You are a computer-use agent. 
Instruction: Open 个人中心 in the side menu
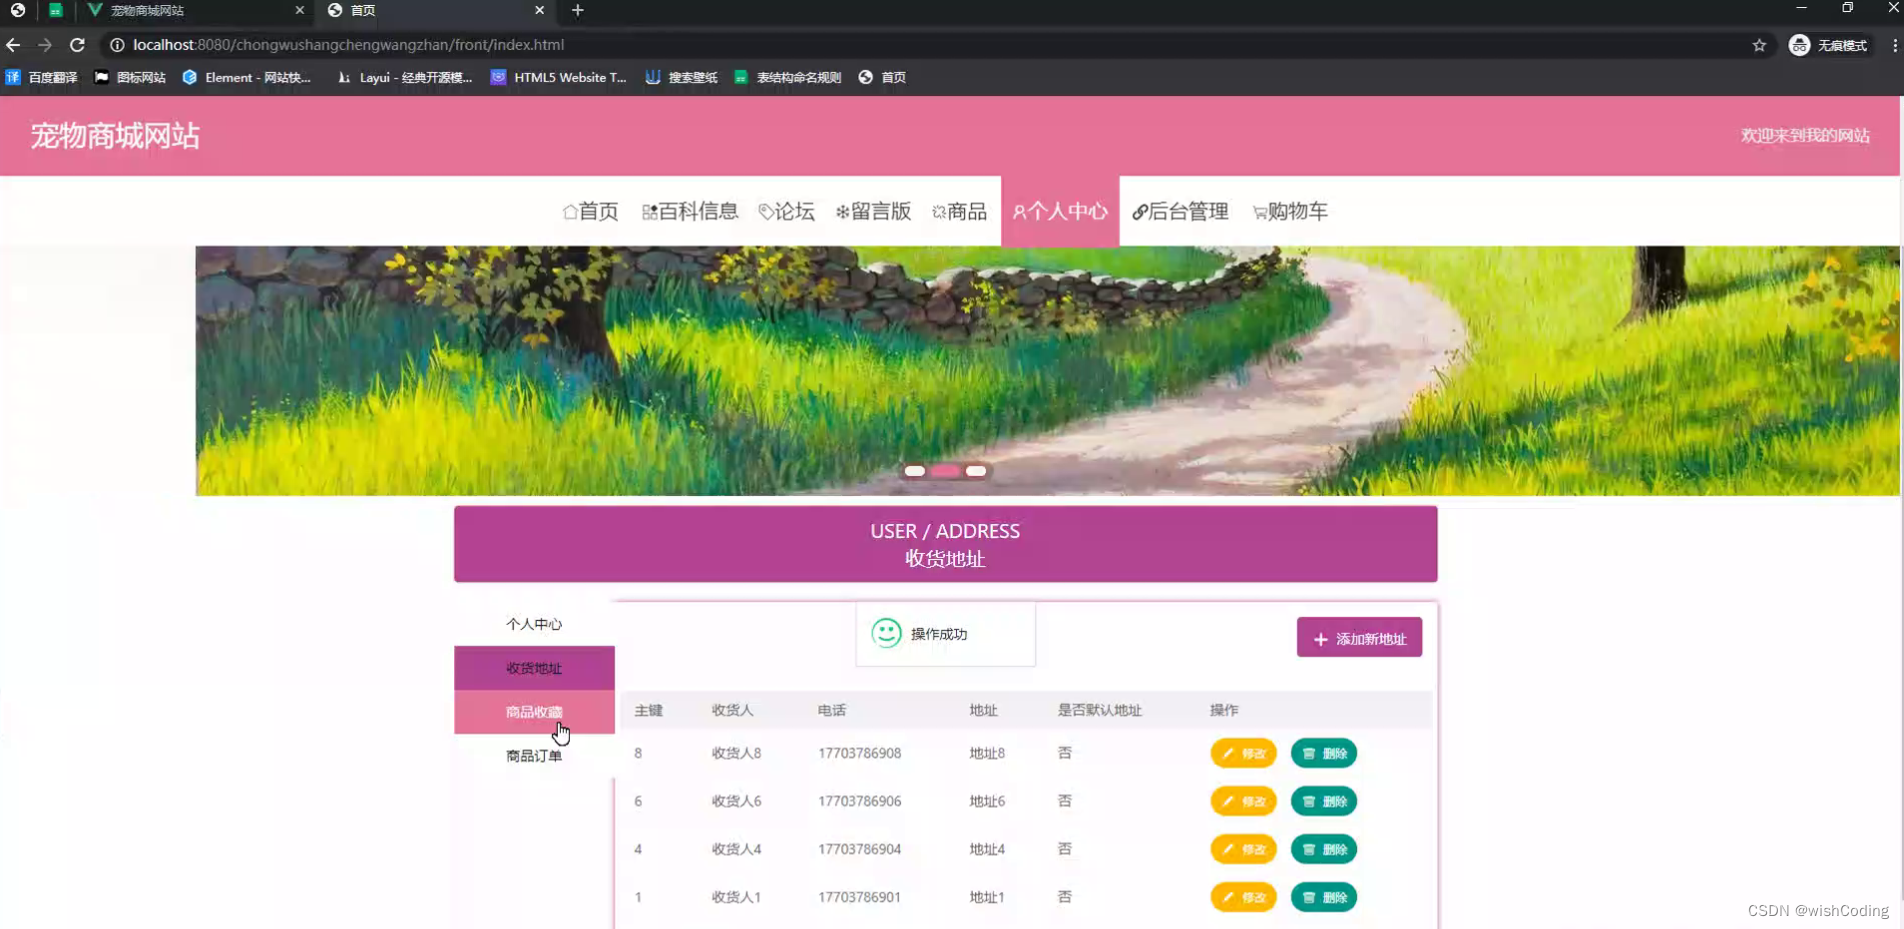pyautogui.click(x=534, y=624)
